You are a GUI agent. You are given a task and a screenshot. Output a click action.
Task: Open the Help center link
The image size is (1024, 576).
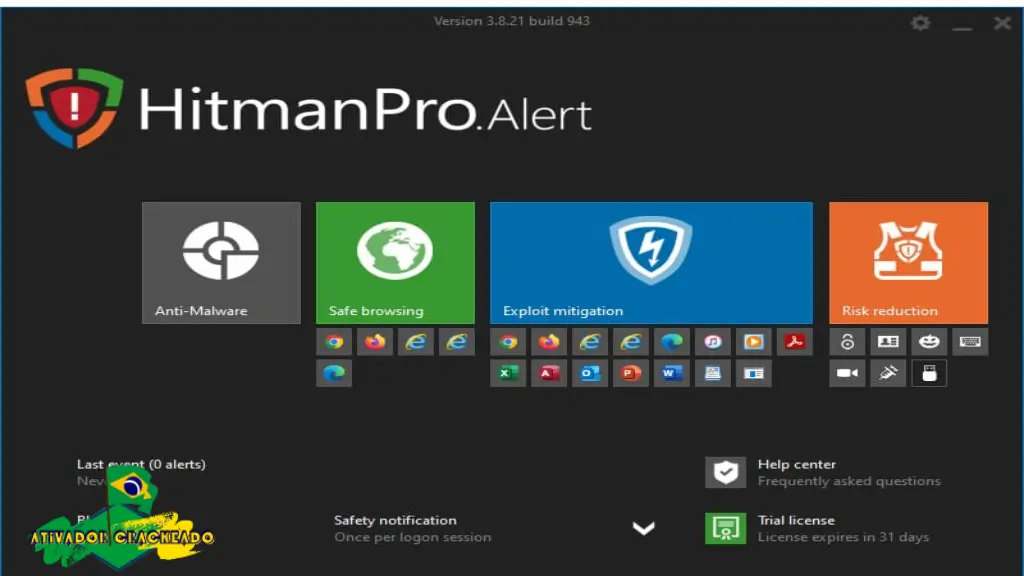click(x=797, y=464)
